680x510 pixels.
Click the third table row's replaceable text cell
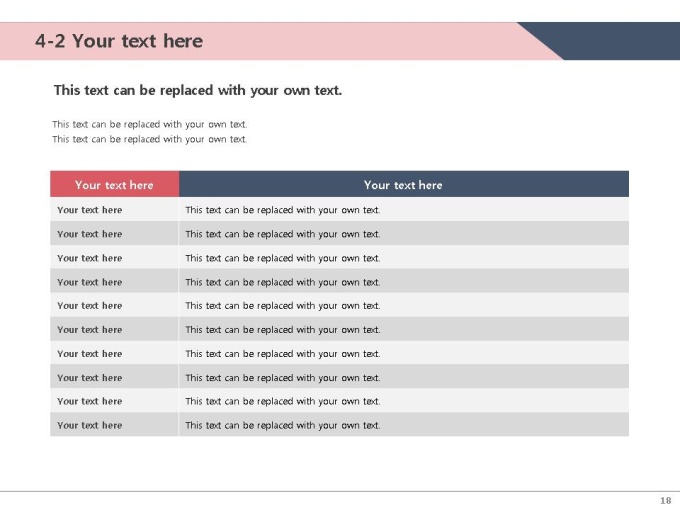pyautogui.click(x=283, y=258)
